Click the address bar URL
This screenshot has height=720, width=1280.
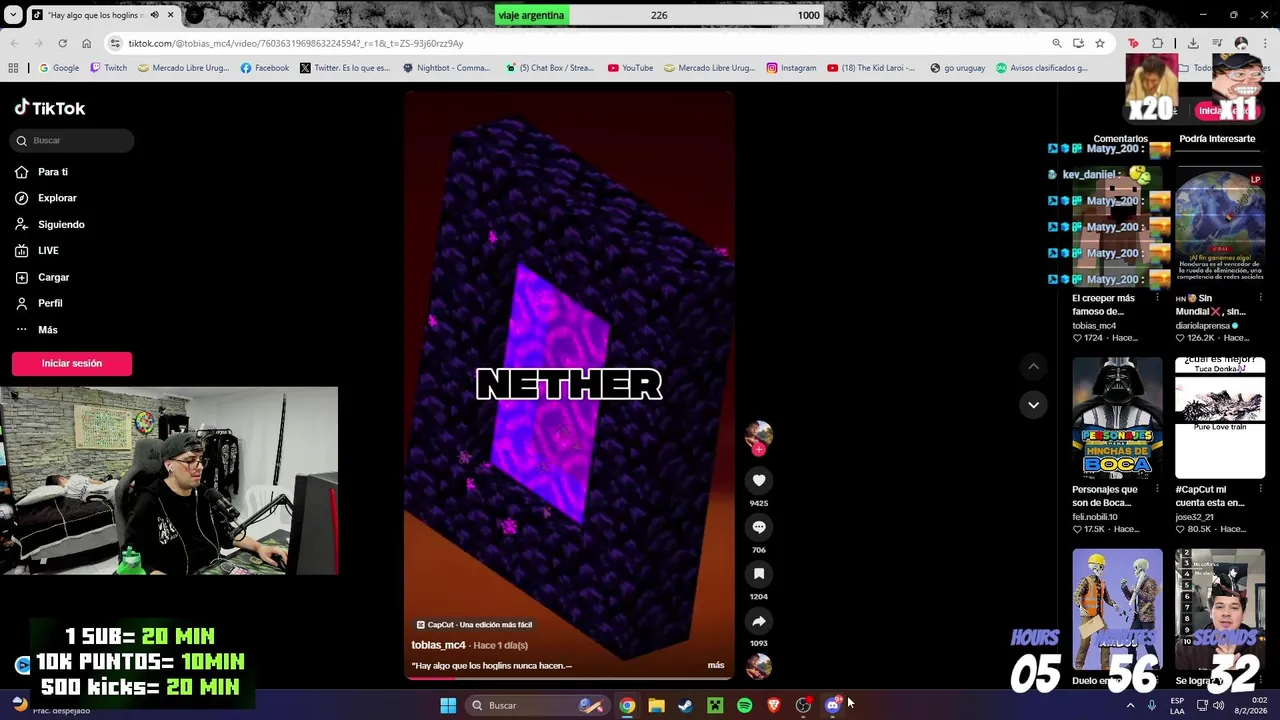click(295, 44)
